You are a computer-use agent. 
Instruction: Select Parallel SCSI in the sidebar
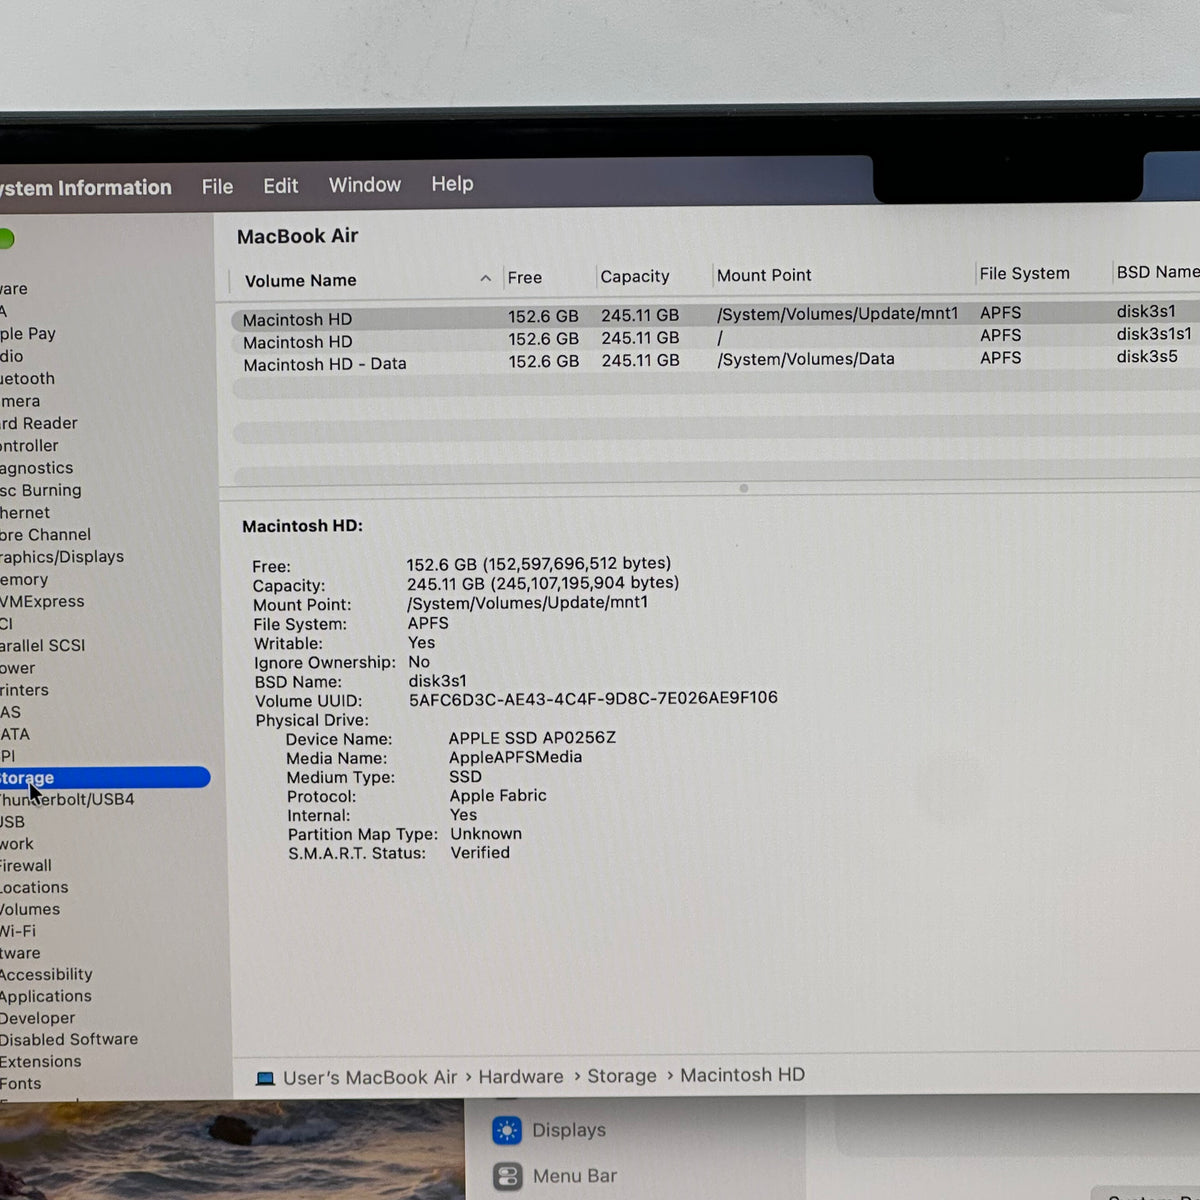pos(43,646)
